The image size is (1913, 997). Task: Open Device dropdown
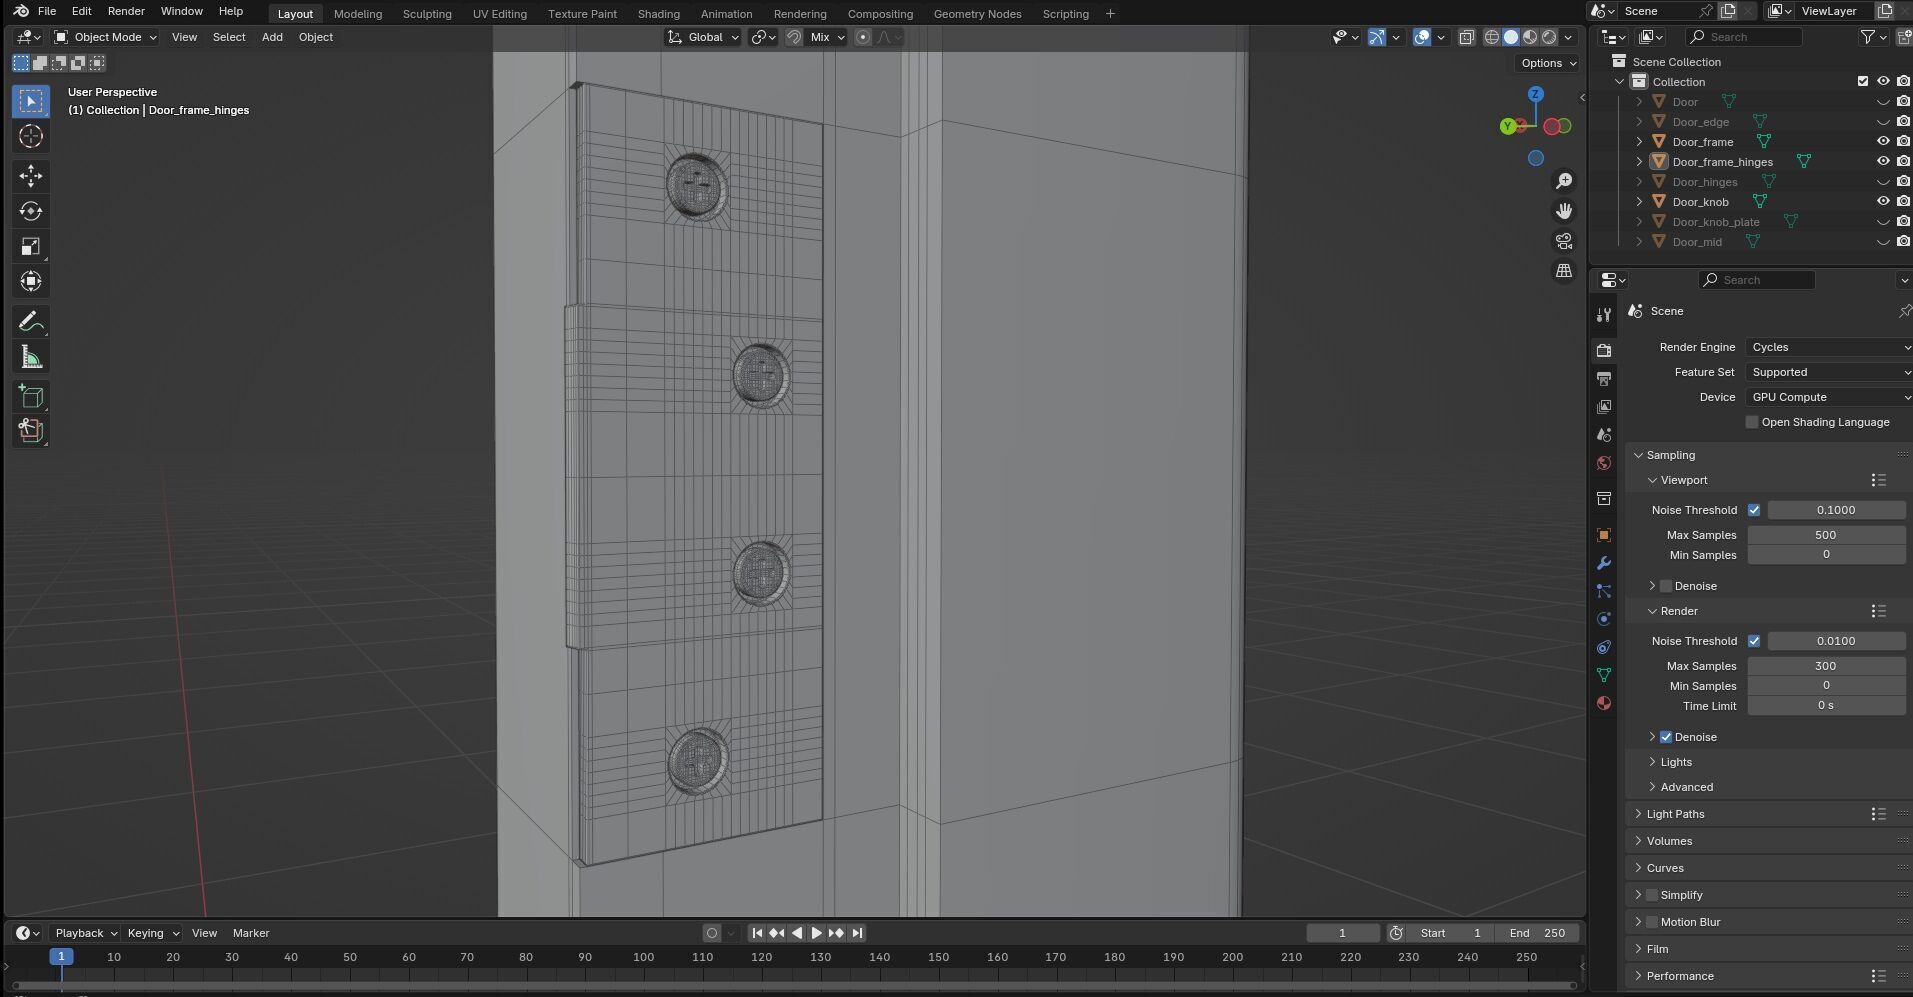[1829, 397]
